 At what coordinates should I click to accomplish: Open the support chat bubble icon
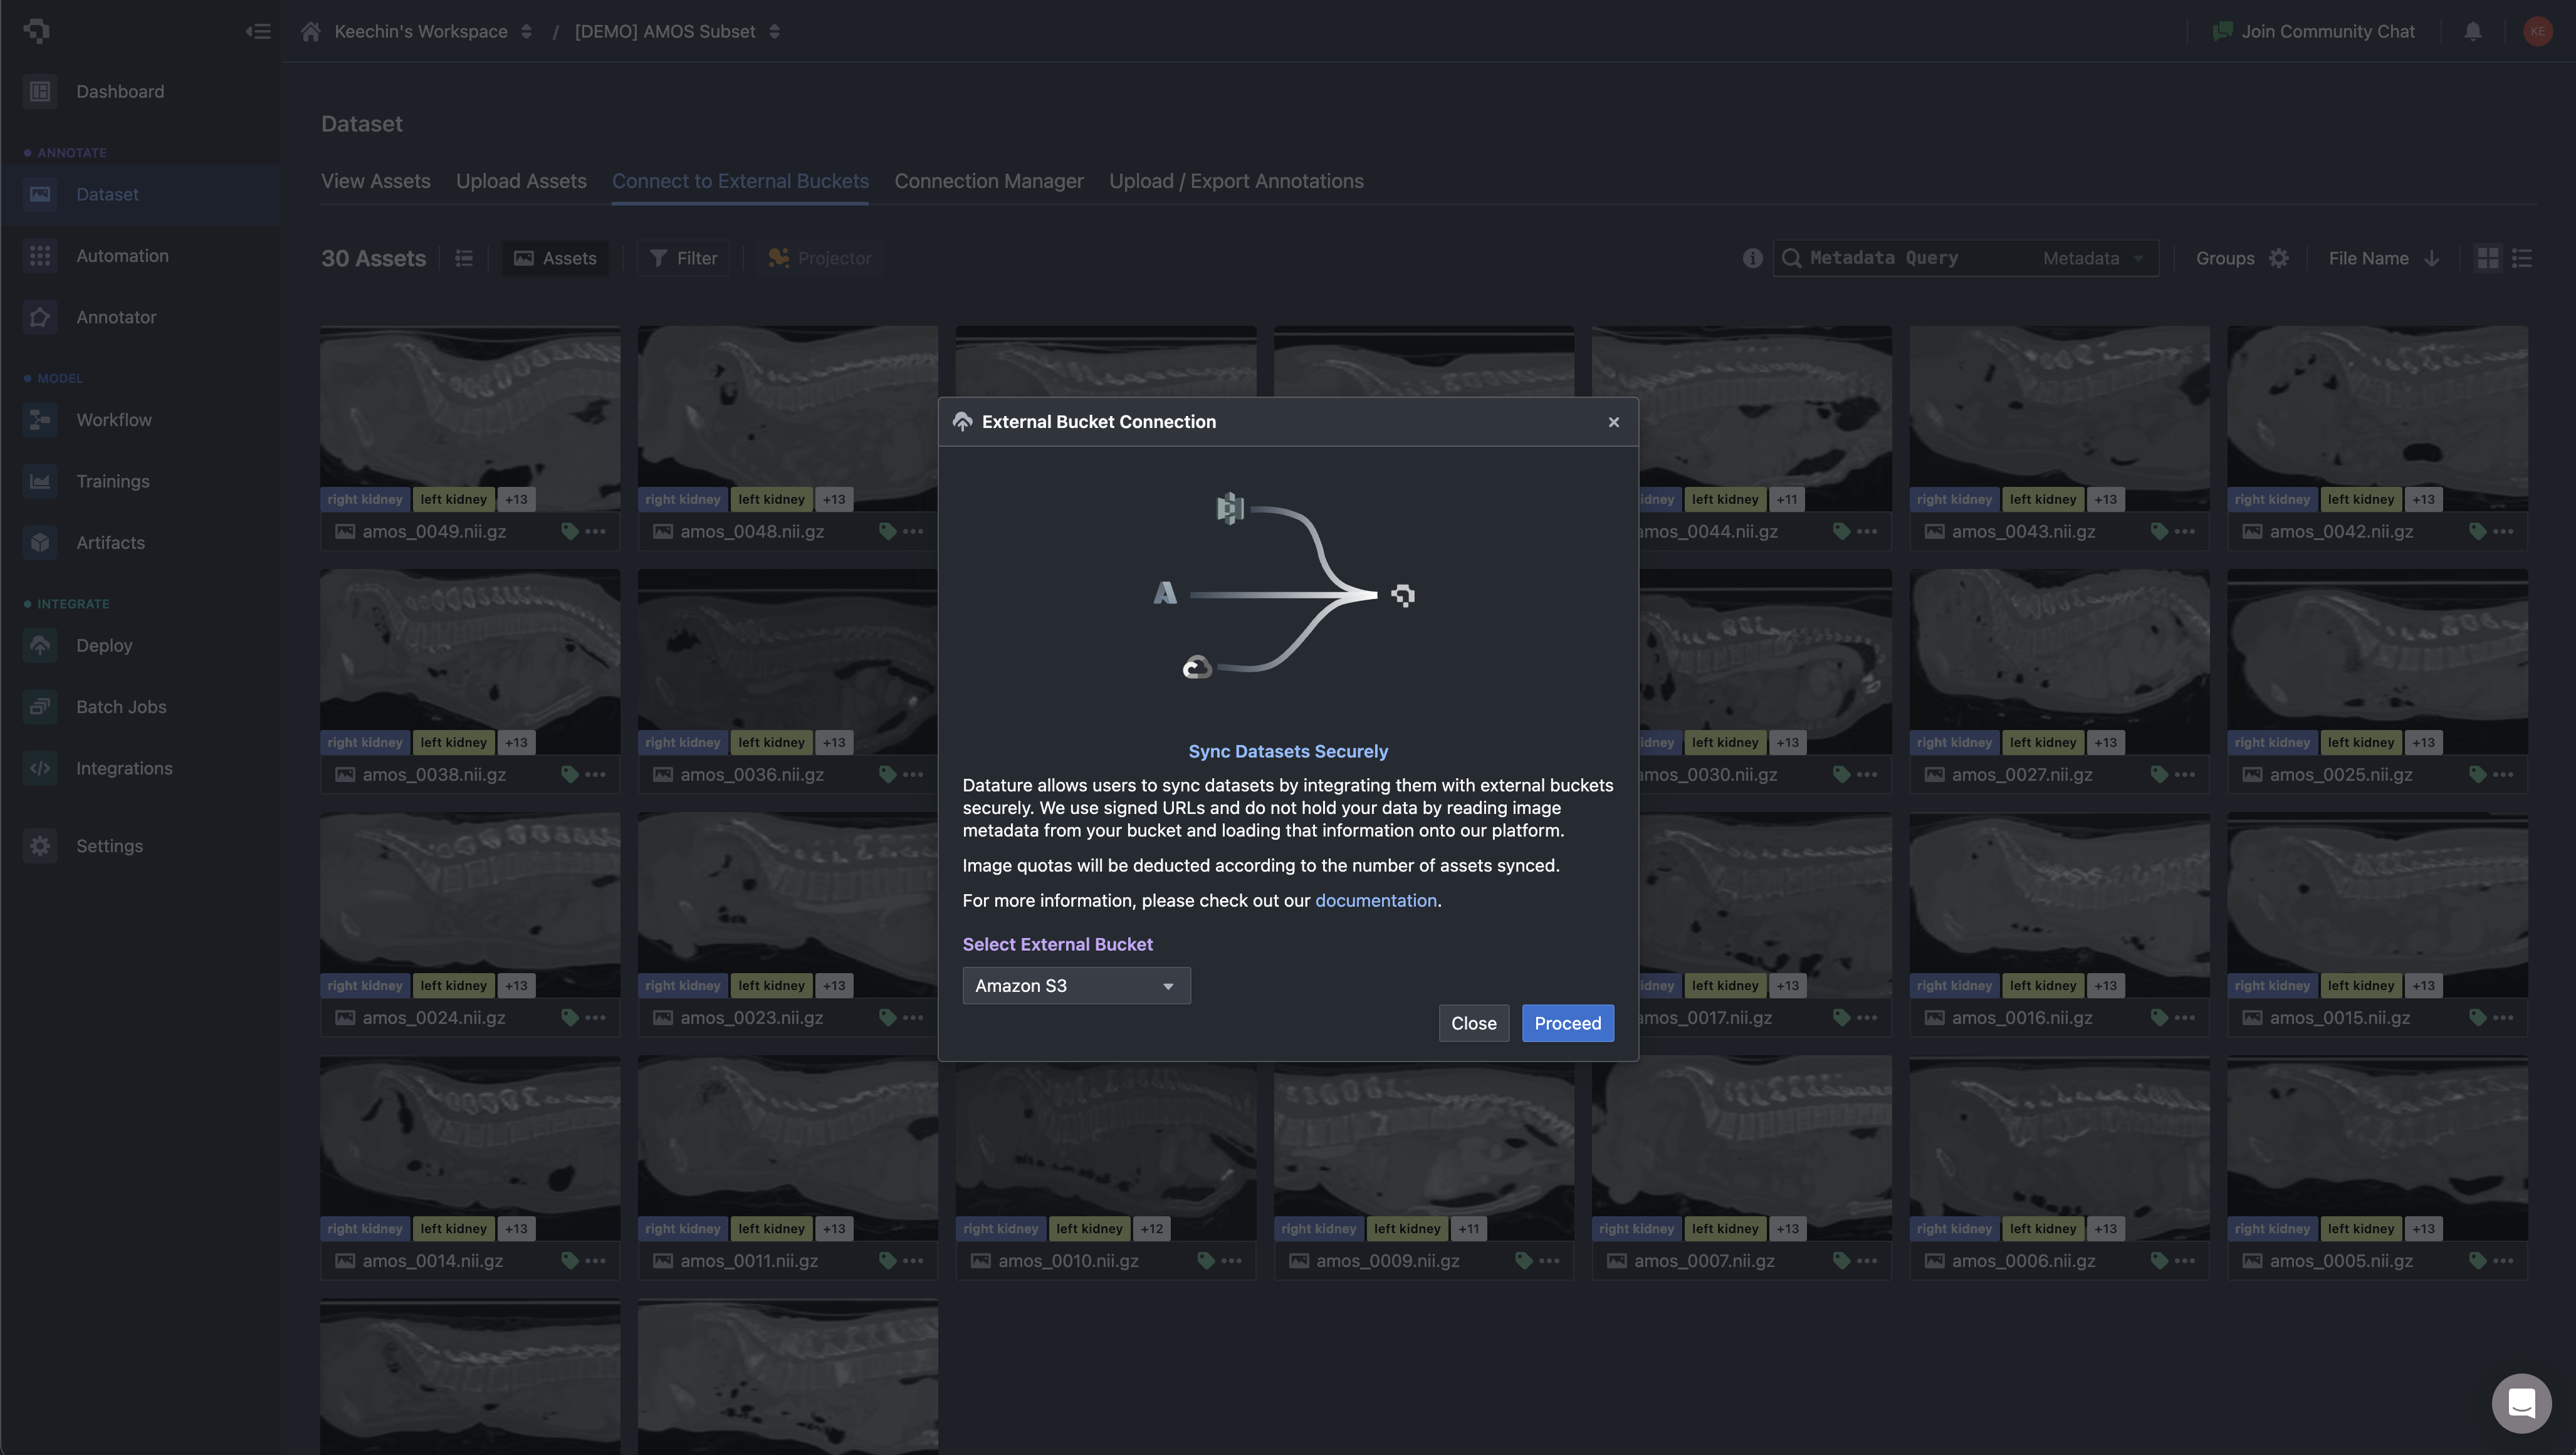coord(2521,1403)
